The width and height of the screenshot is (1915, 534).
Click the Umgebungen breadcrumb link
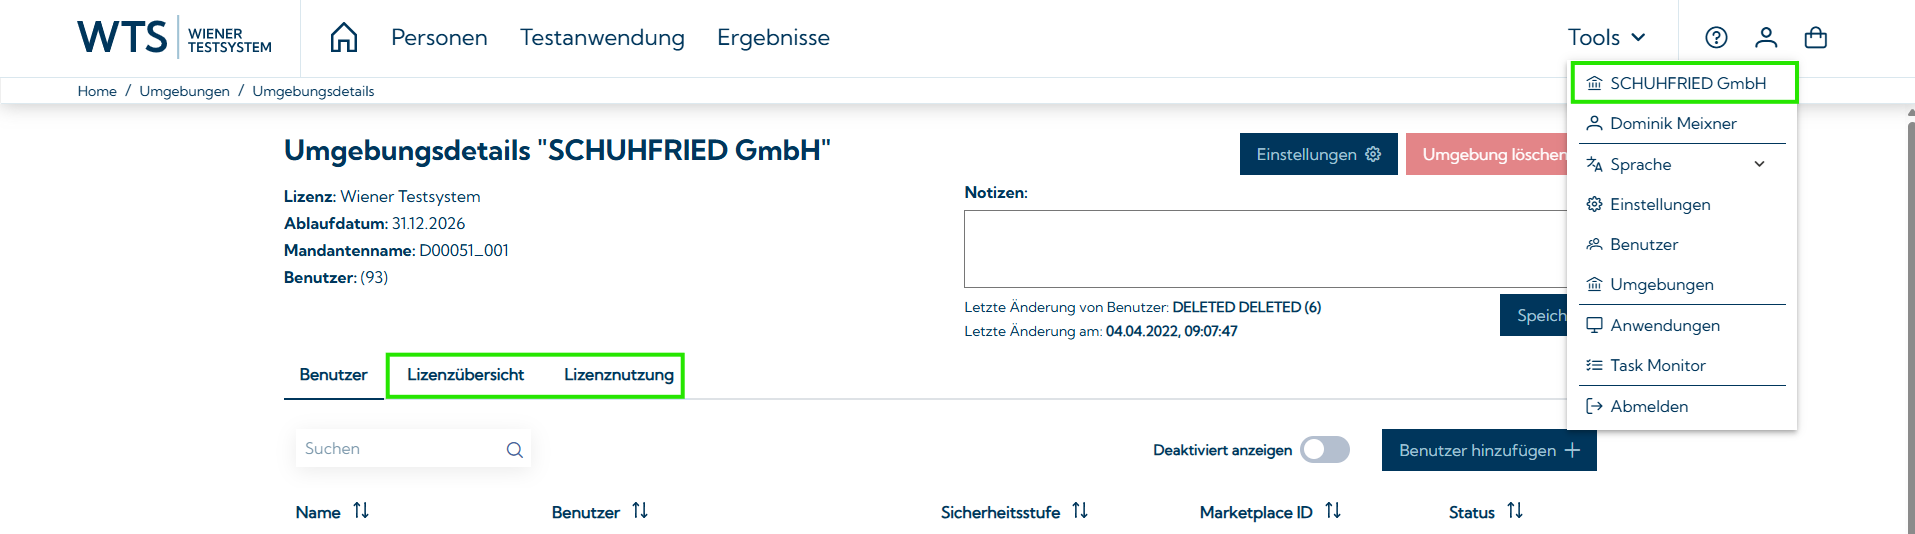click(184, 91)
